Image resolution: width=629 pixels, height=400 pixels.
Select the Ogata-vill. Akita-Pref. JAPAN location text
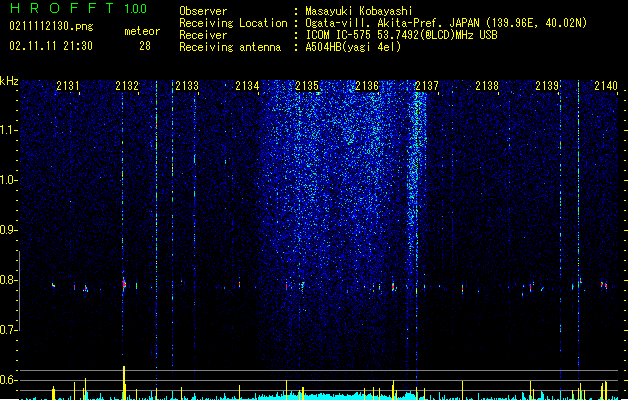coord(446,23)
